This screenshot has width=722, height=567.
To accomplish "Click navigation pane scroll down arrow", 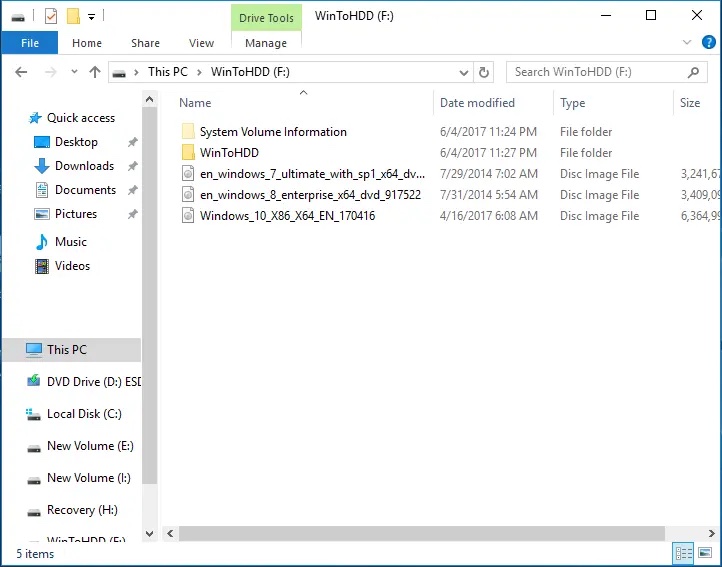I will click(x=149, y=534).
